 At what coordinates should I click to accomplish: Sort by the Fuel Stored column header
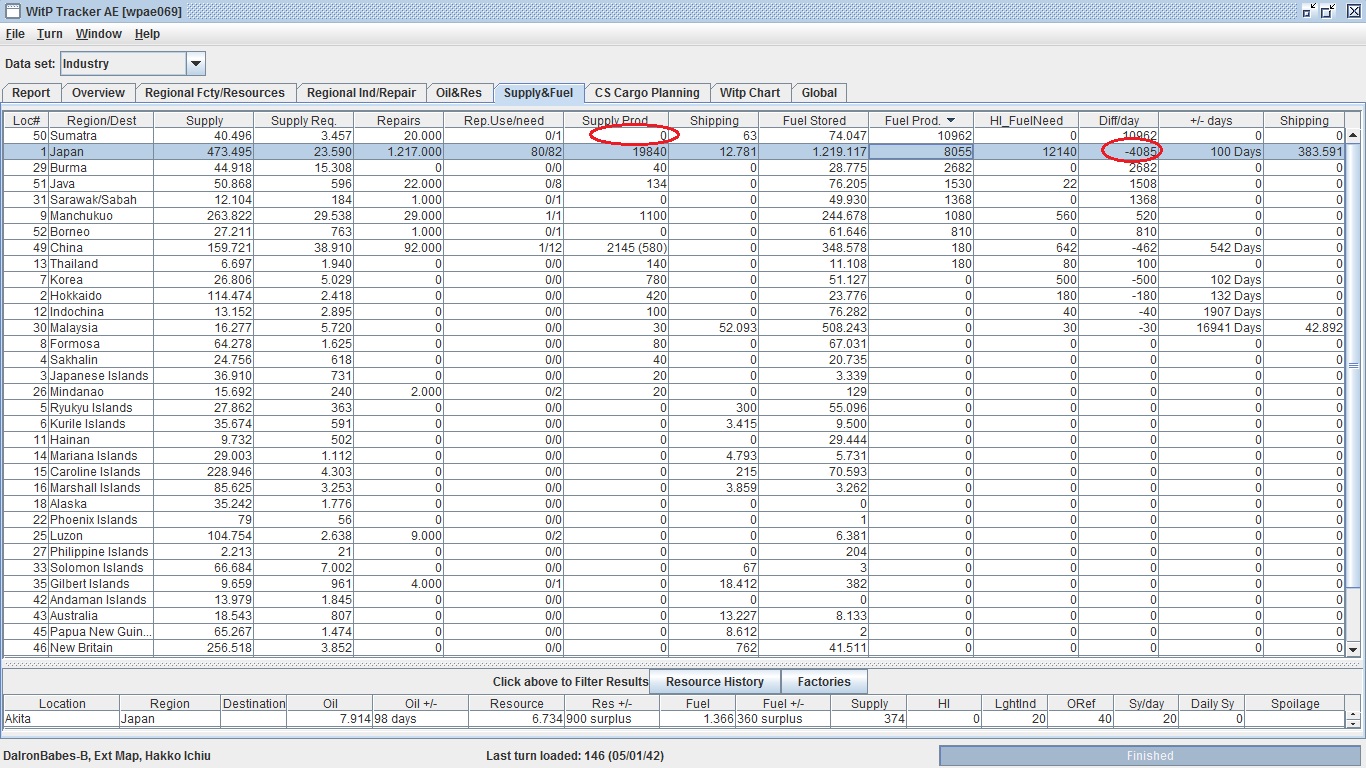click(x=814, y=120)
